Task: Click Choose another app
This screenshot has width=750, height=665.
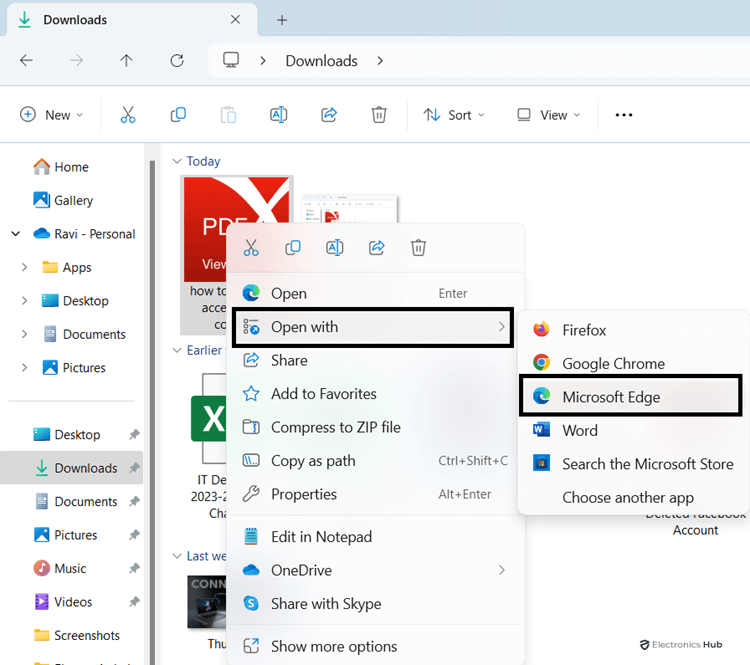Action: coord(633,498)
